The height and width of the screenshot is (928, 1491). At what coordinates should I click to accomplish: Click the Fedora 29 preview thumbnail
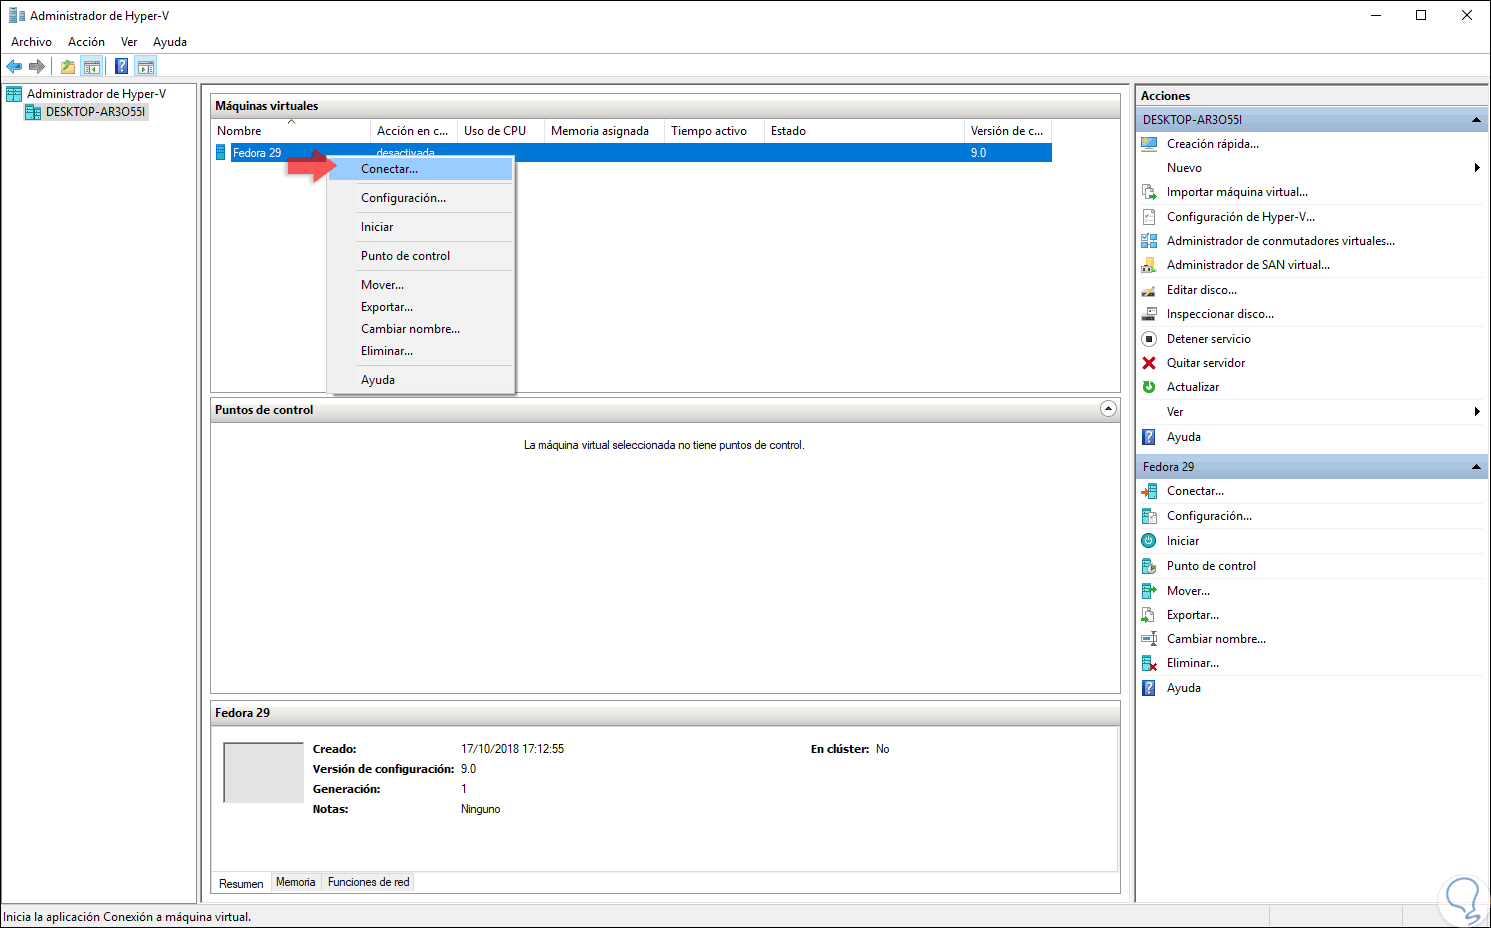(x=263, y=773)
